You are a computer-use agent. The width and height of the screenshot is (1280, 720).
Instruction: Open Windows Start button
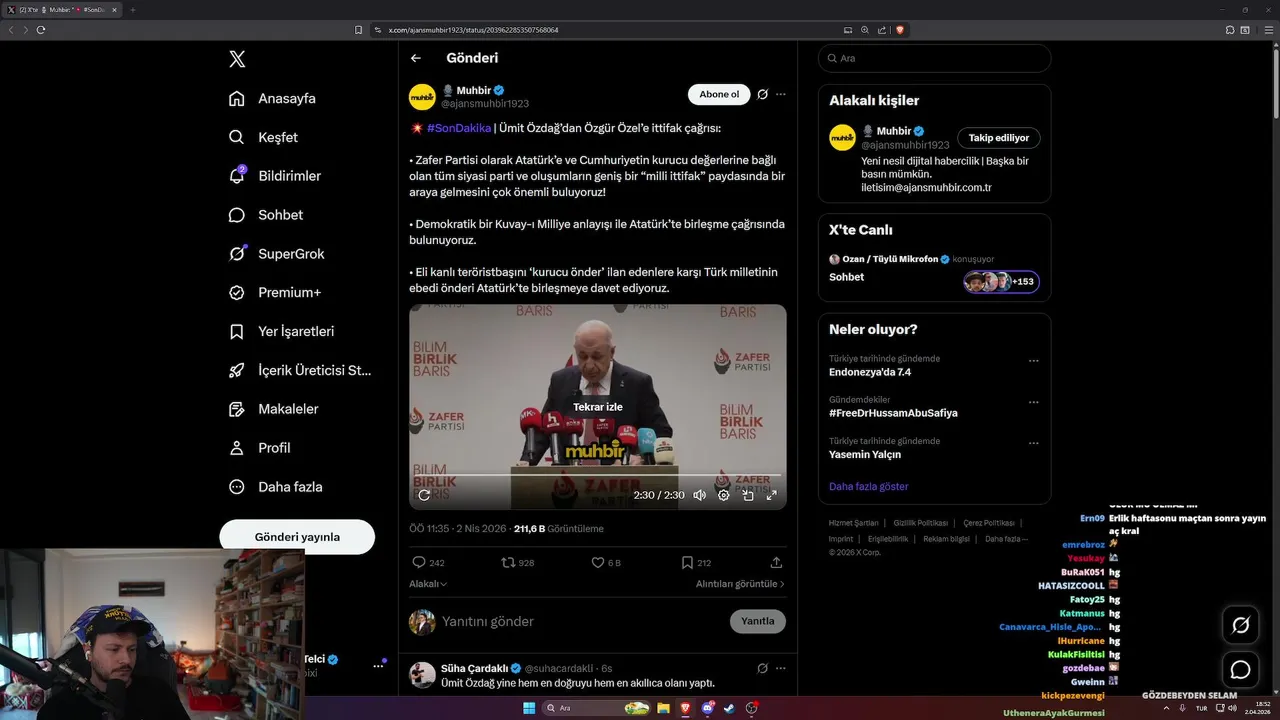pyautogui.click(x=529, y=708)
